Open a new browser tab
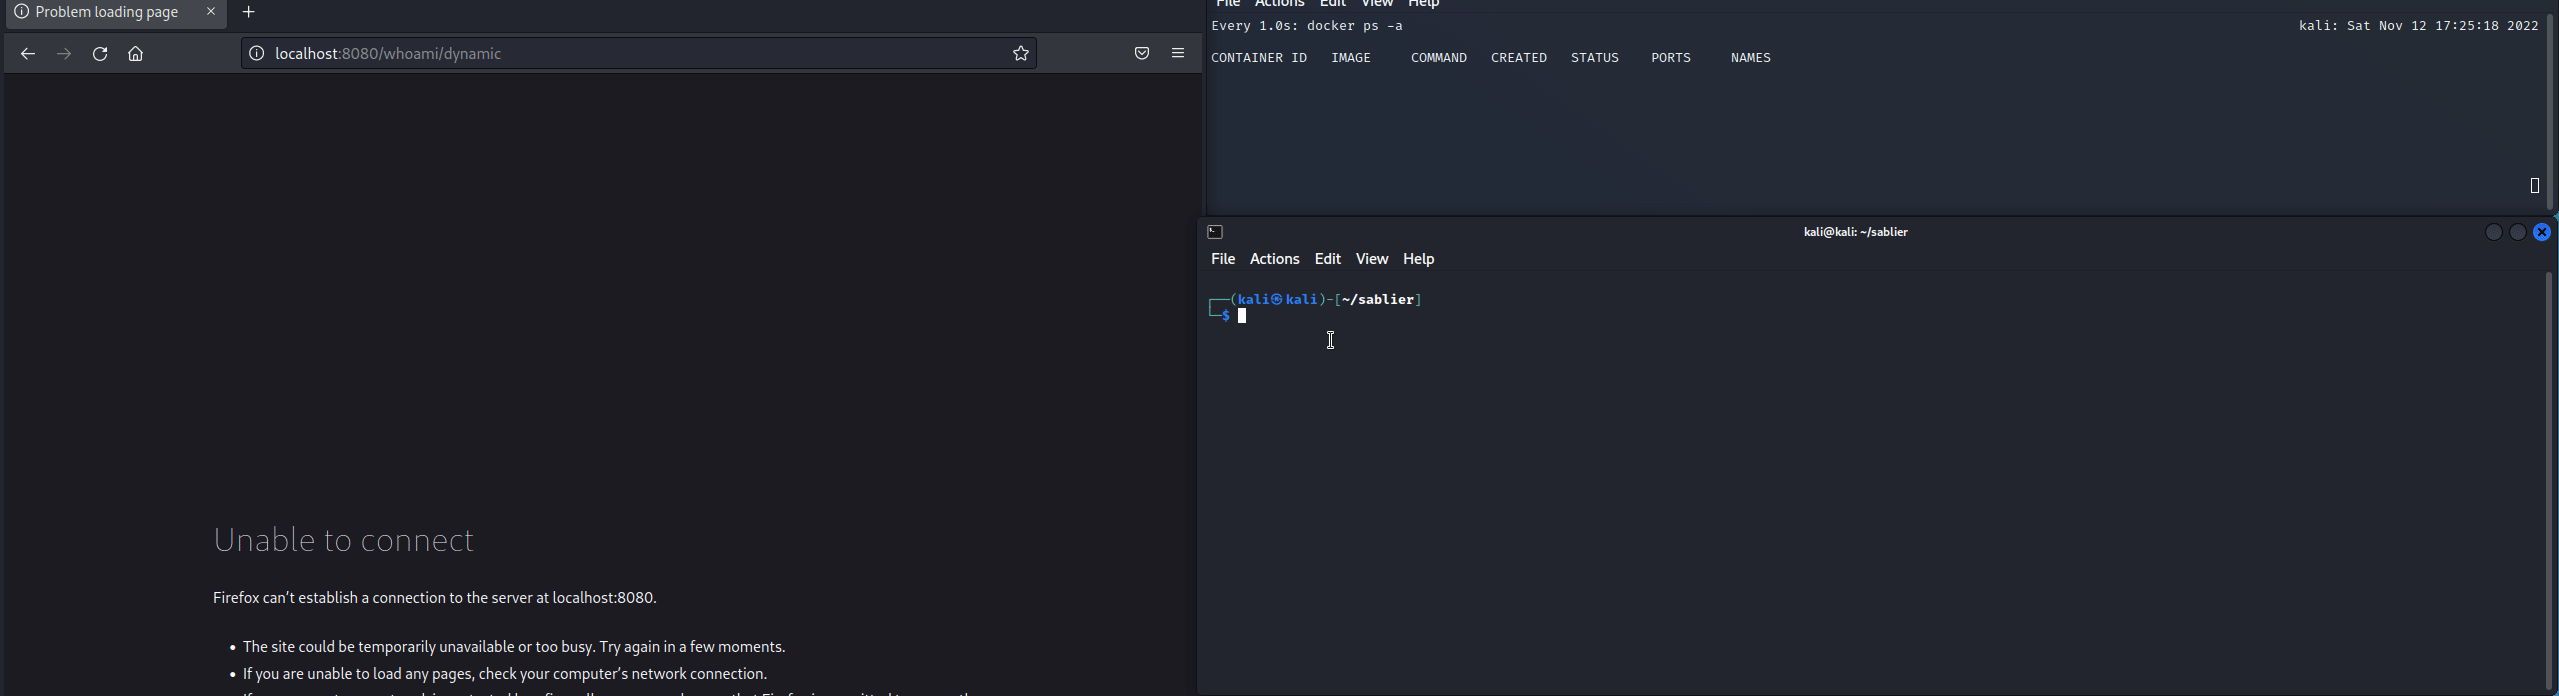Image resolution: width=2559 pixels, height=696 pixels. point(249,13)
